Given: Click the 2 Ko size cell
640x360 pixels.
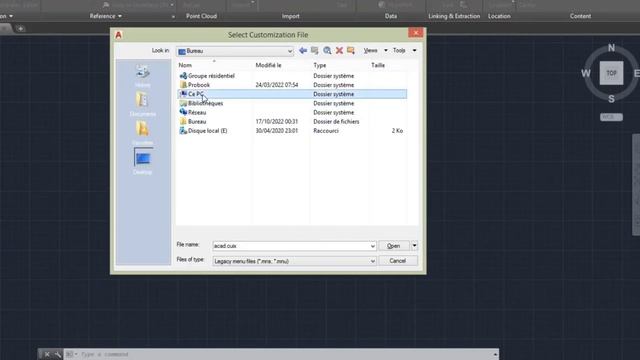Looking at the screenshot, I should [398, 131].
